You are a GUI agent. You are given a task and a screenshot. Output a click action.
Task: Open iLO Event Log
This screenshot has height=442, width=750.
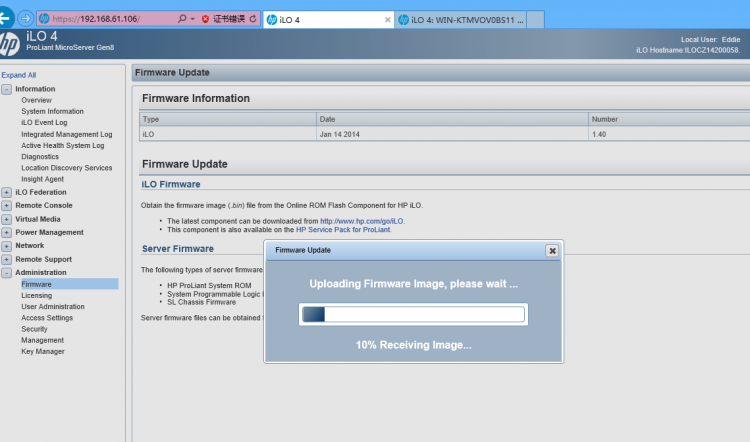pos(44,122)
